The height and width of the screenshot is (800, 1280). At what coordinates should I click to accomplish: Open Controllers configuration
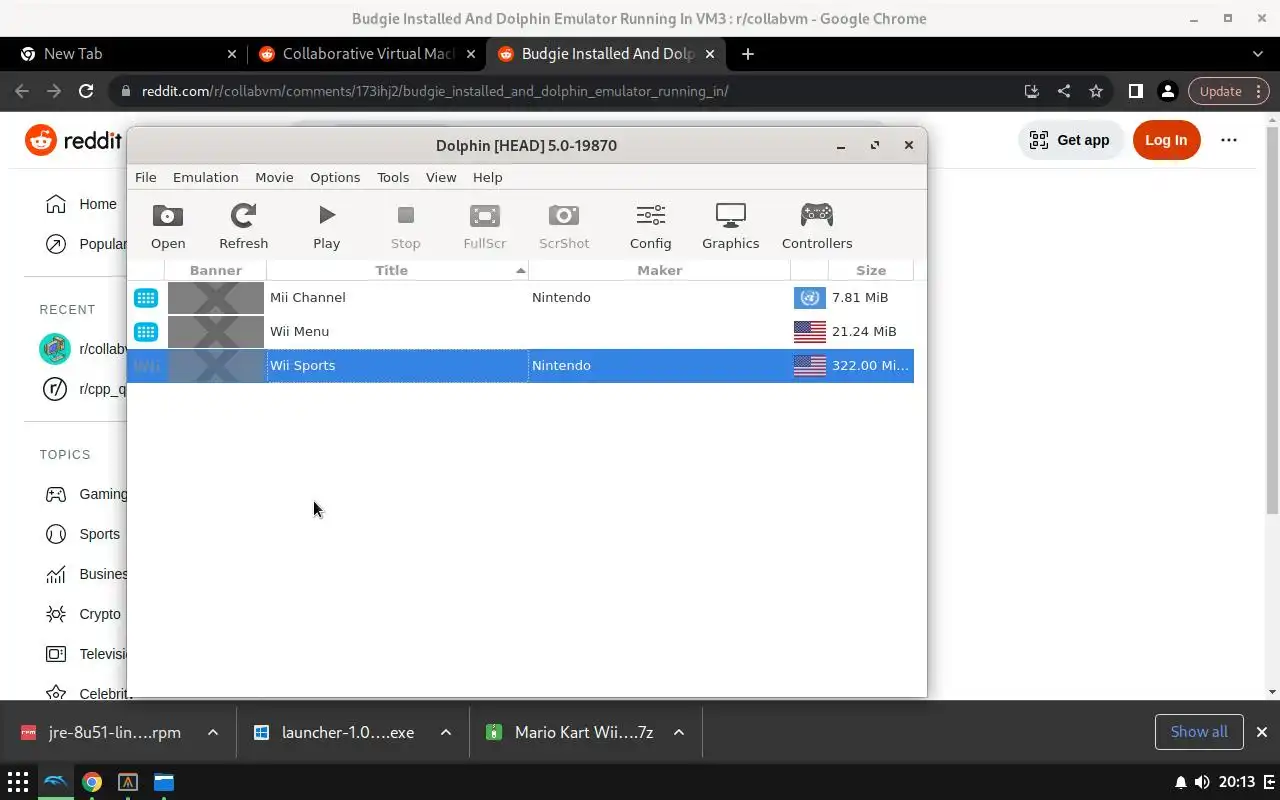tap(817, 226)
